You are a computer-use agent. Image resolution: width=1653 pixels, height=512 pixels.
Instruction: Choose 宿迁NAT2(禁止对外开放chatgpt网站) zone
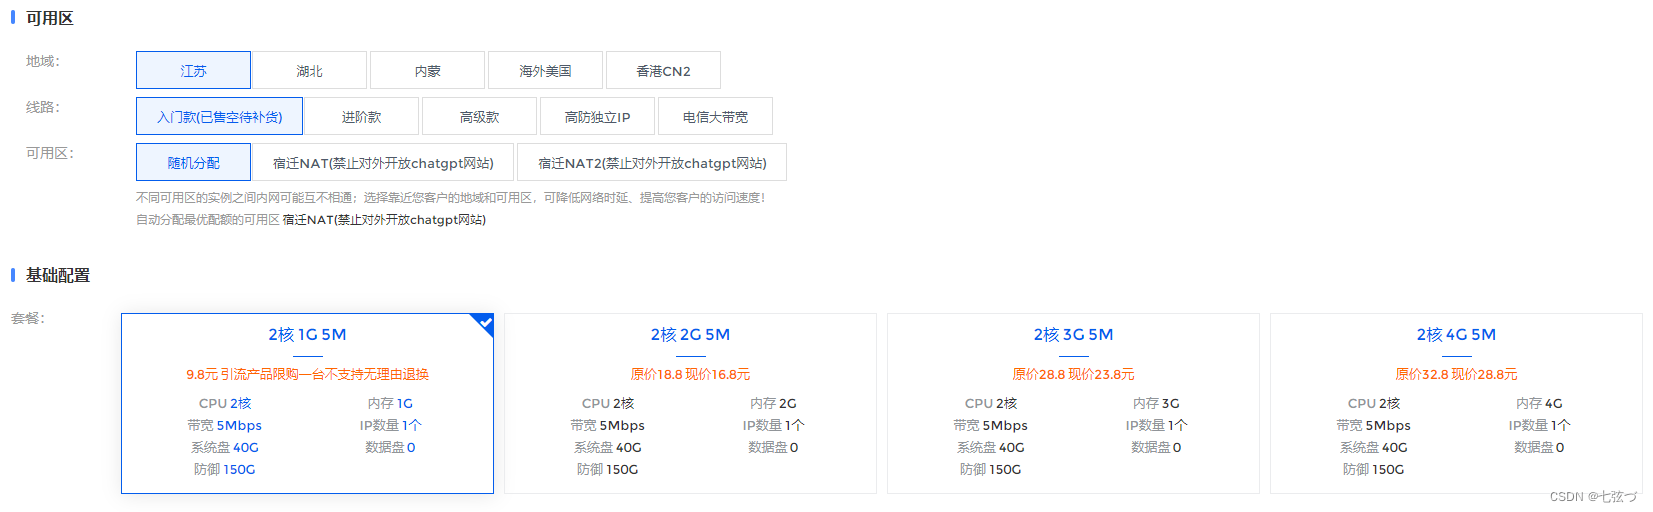652,162
